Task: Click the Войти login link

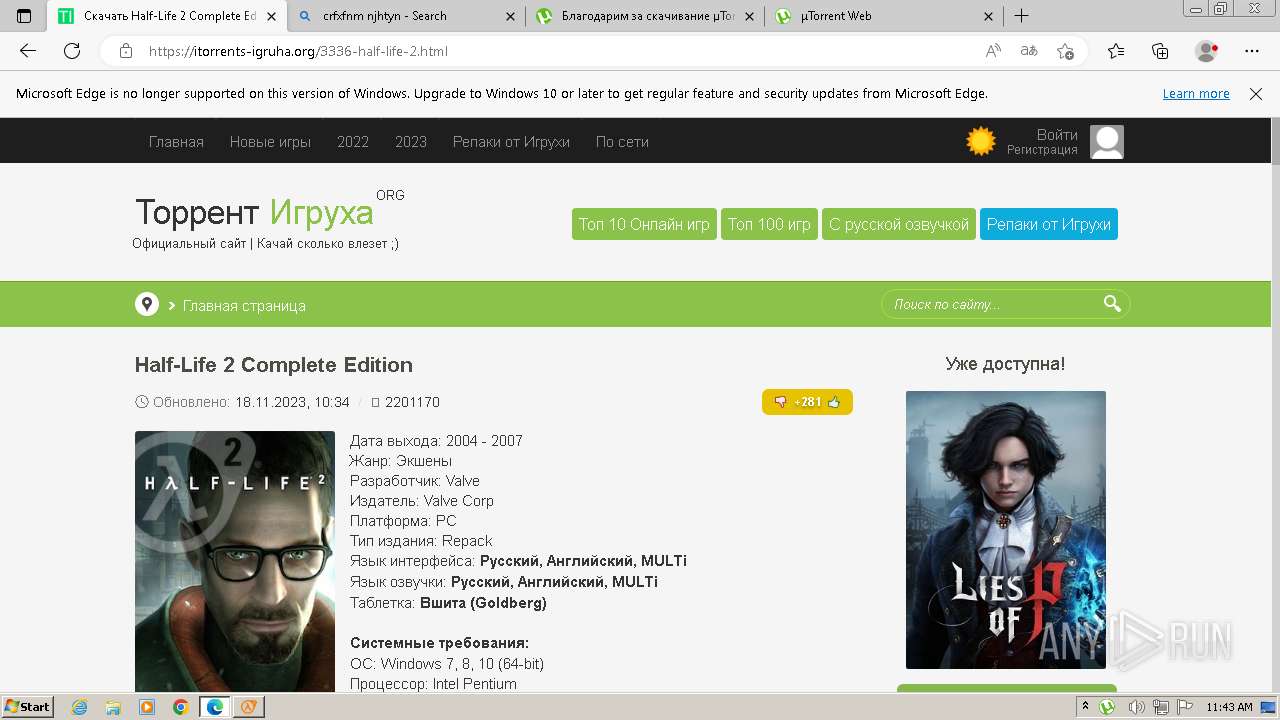Action: click(x=1057, y=135)
